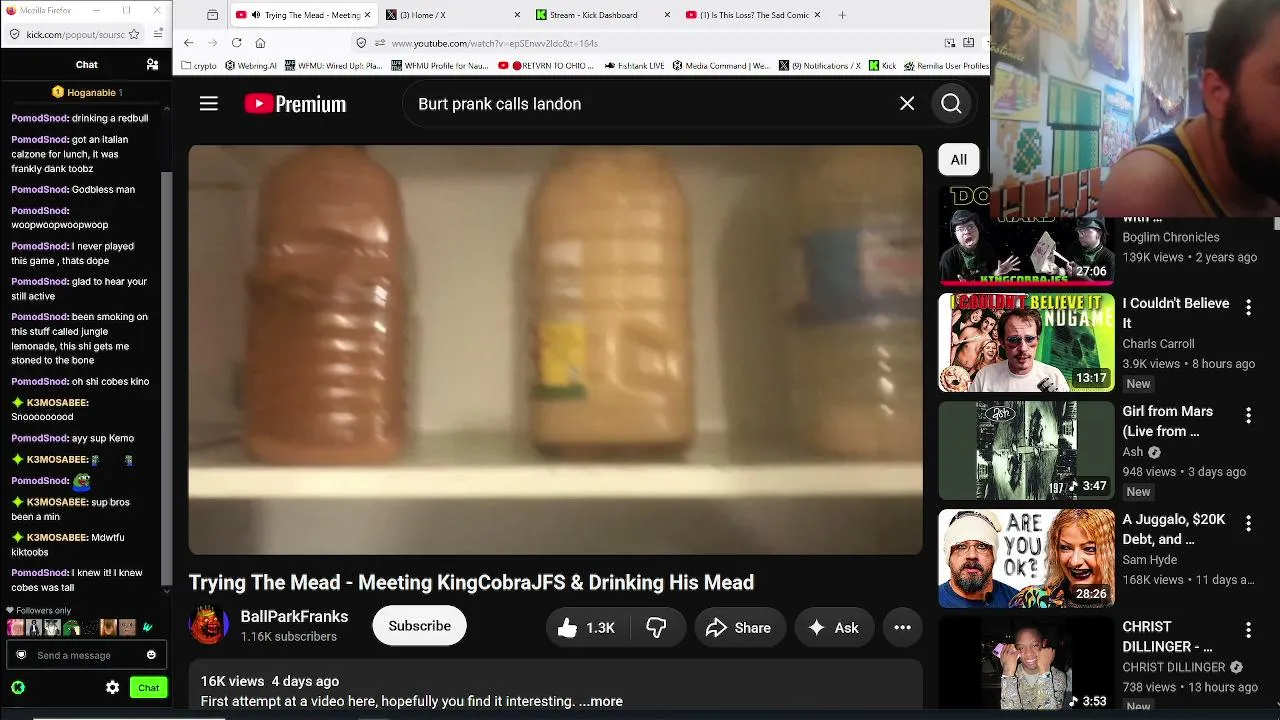Open the Ask AI button
Image resolution: width=1280 pixels, height=720 pixels.
tap(834, 628)
